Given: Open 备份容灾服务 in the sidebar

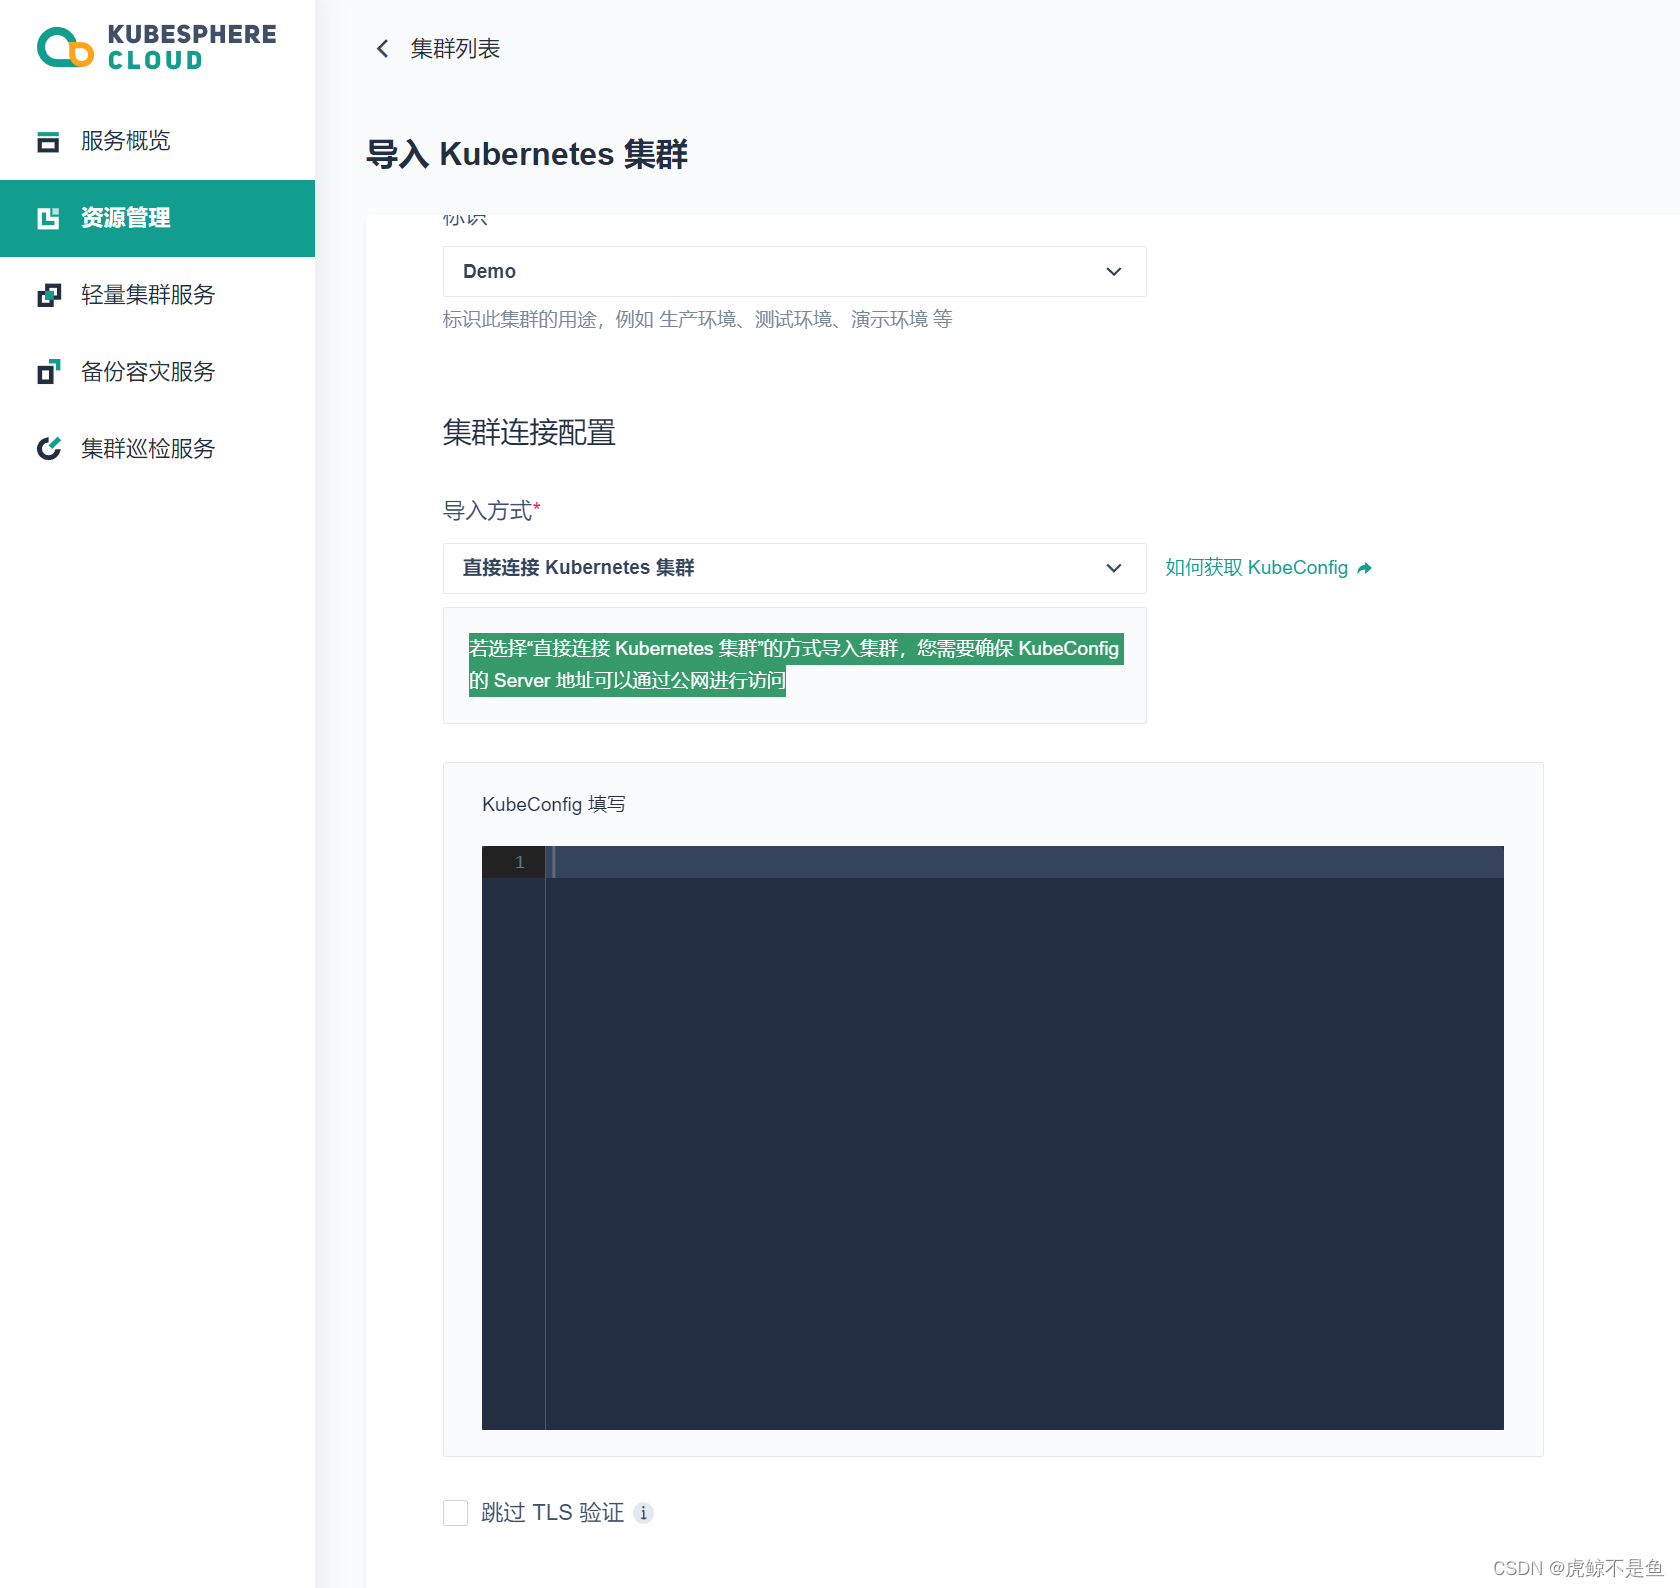Looking at the screenshot, I should [x=157, y=372].
